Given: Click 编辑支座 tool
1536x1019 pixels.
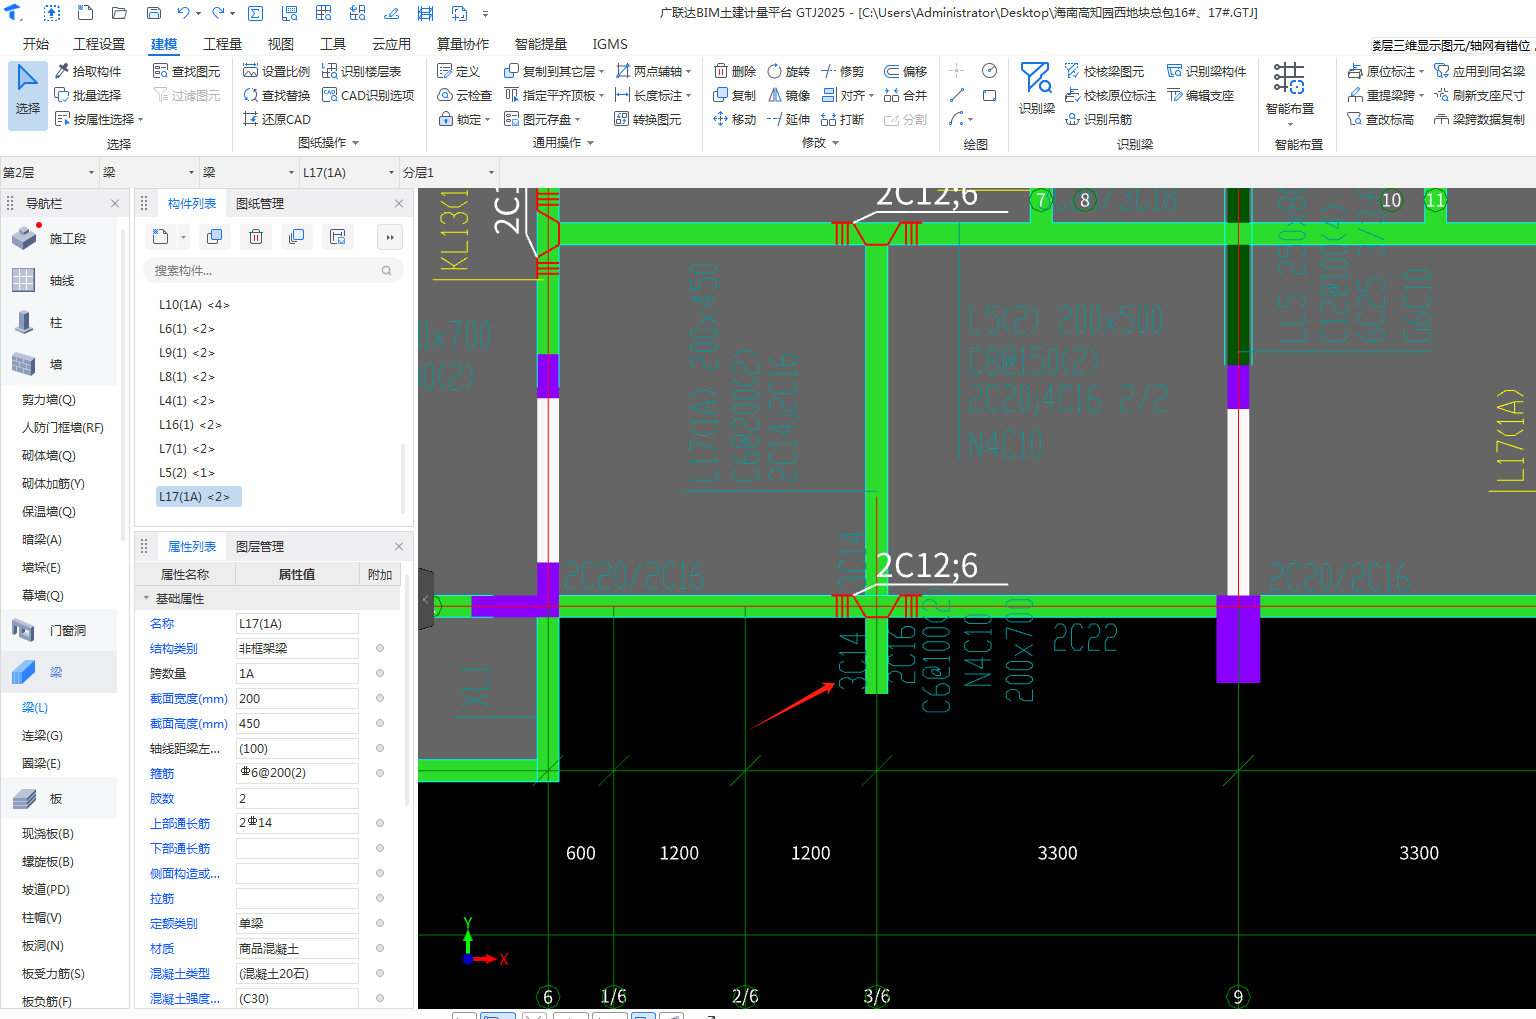Looking at the screenshot, I should coord(1201,95).
